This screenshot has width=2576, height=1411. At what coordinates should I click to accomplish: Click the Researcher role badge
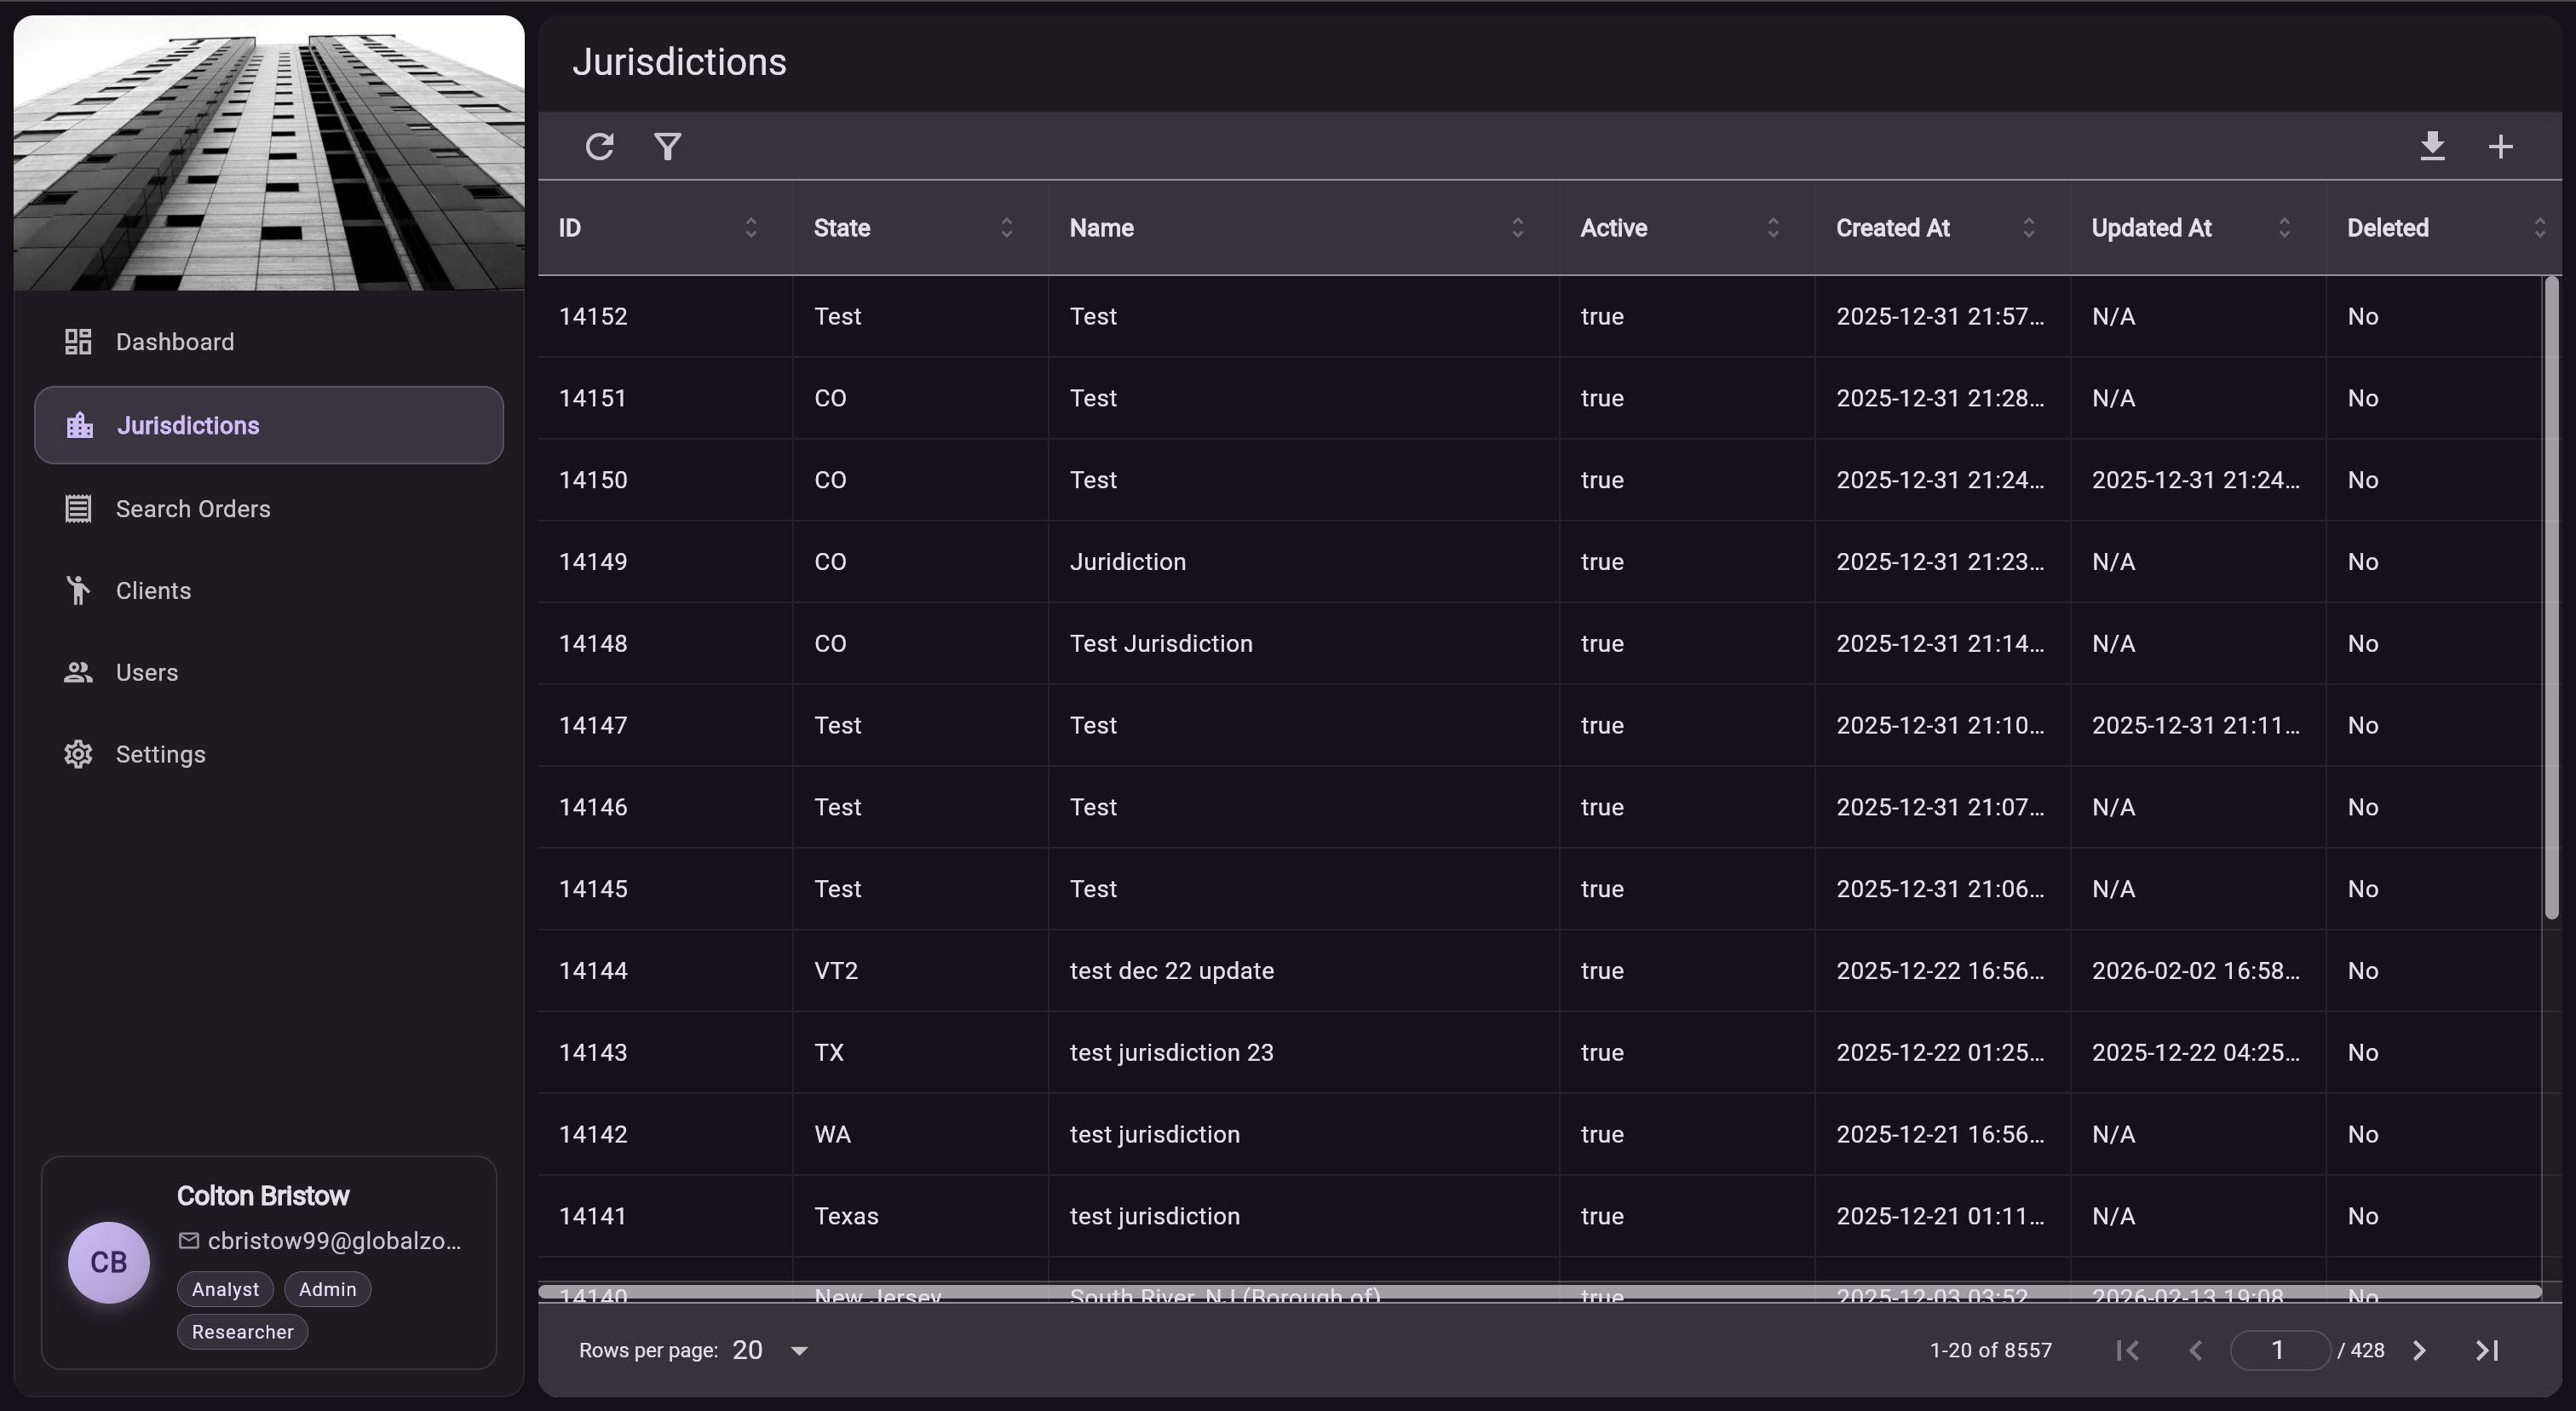coord(242,1331)
